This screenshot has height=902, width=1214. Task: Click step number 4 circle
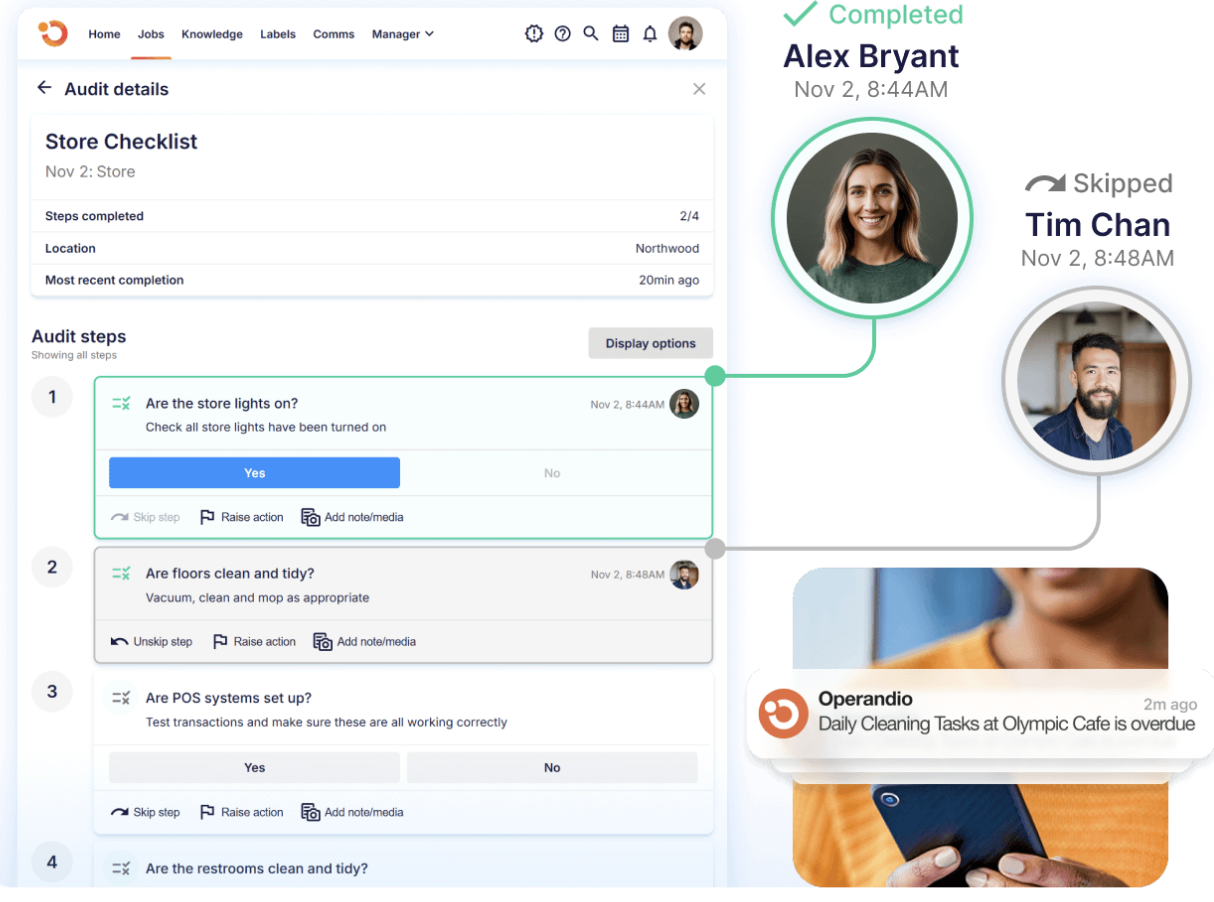[x=52, y=862]
